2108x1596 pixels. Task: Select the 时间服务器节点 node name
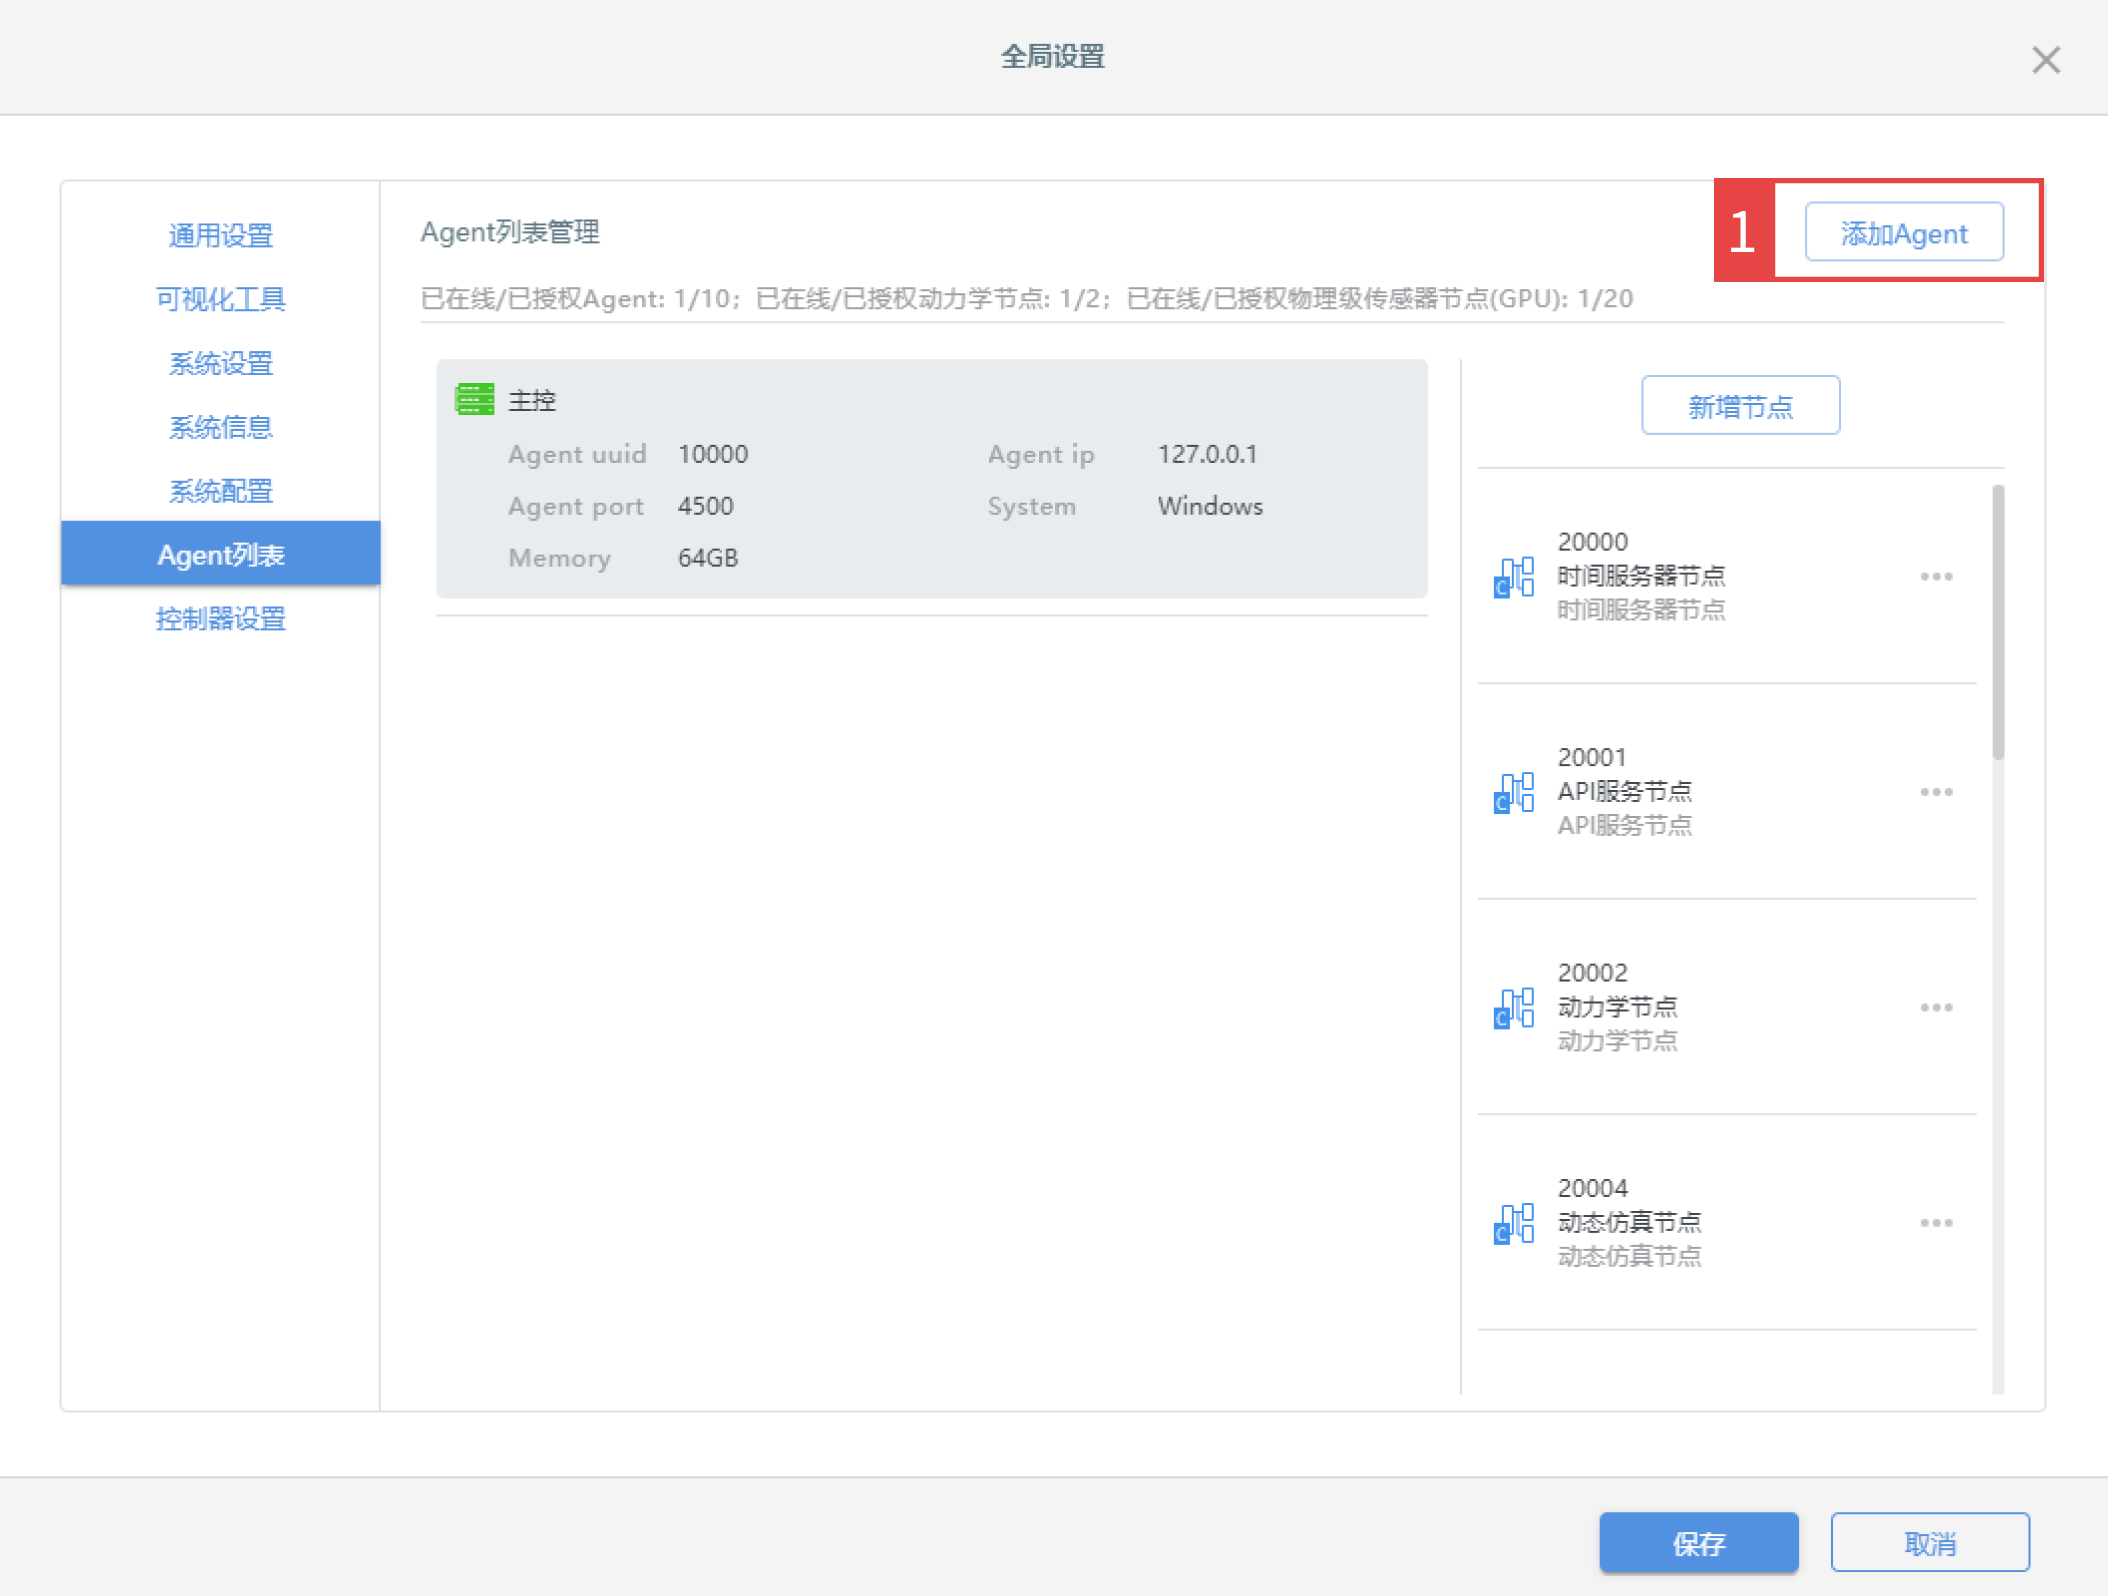pos(1641,576)
